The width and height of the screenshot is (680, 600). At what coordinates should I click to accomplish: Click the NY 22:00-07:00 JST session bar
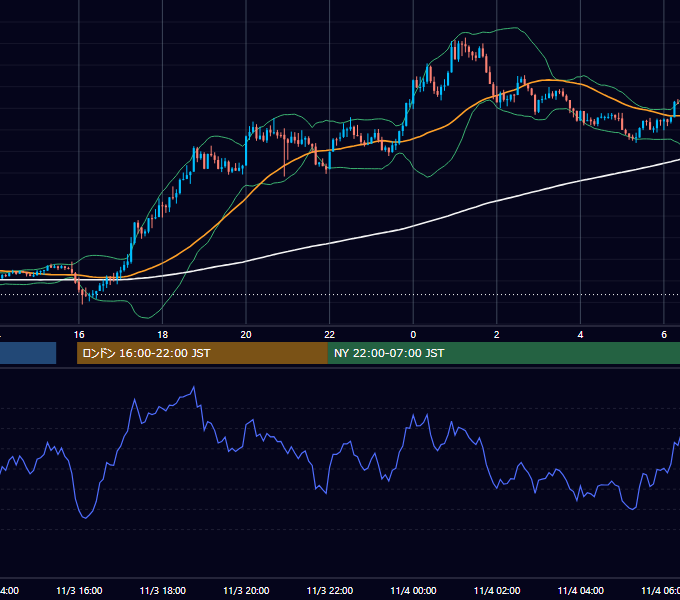click(503, 353)
